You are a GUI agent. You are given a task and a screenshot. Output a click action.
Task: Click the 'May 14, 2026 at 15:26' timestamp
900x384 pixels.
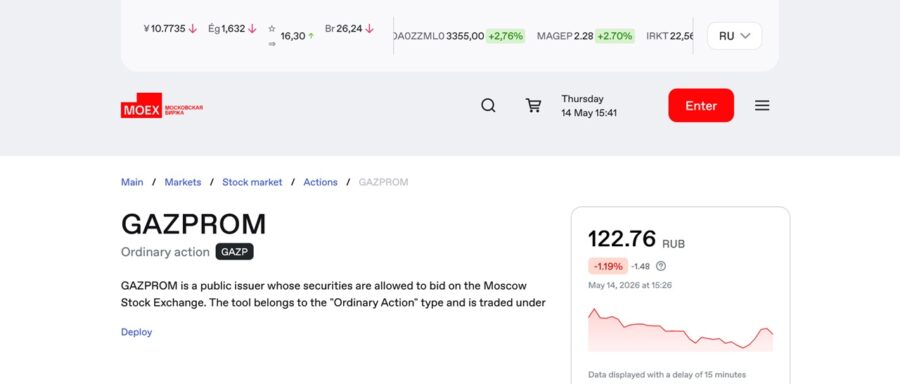(x=630, y=285)
